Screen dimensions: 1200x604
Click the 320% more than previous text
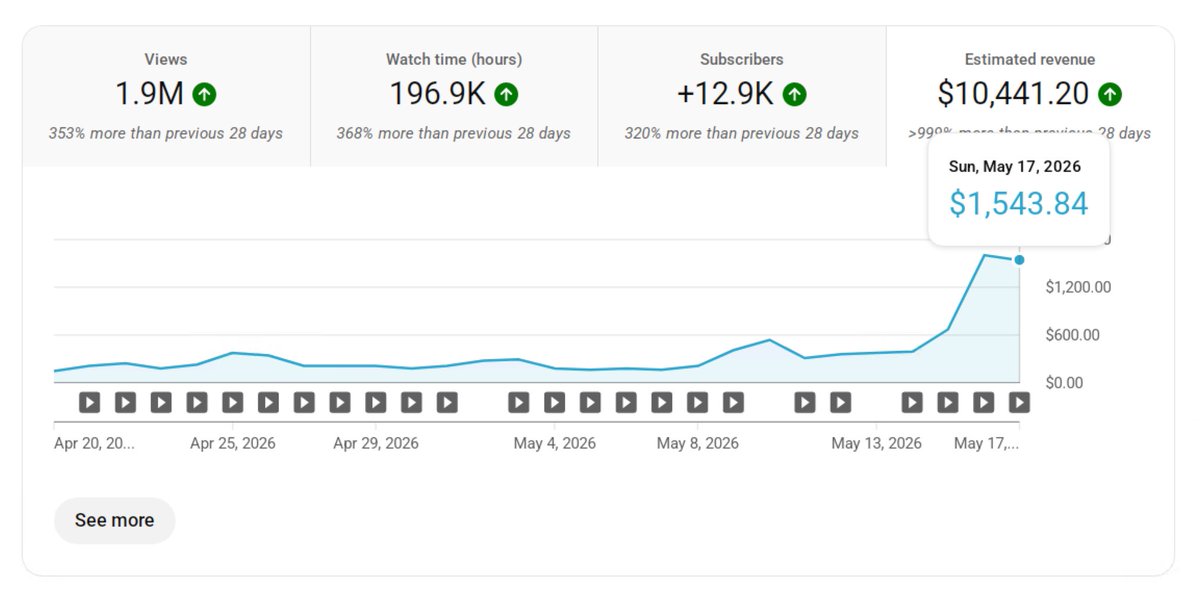(742, 133)
